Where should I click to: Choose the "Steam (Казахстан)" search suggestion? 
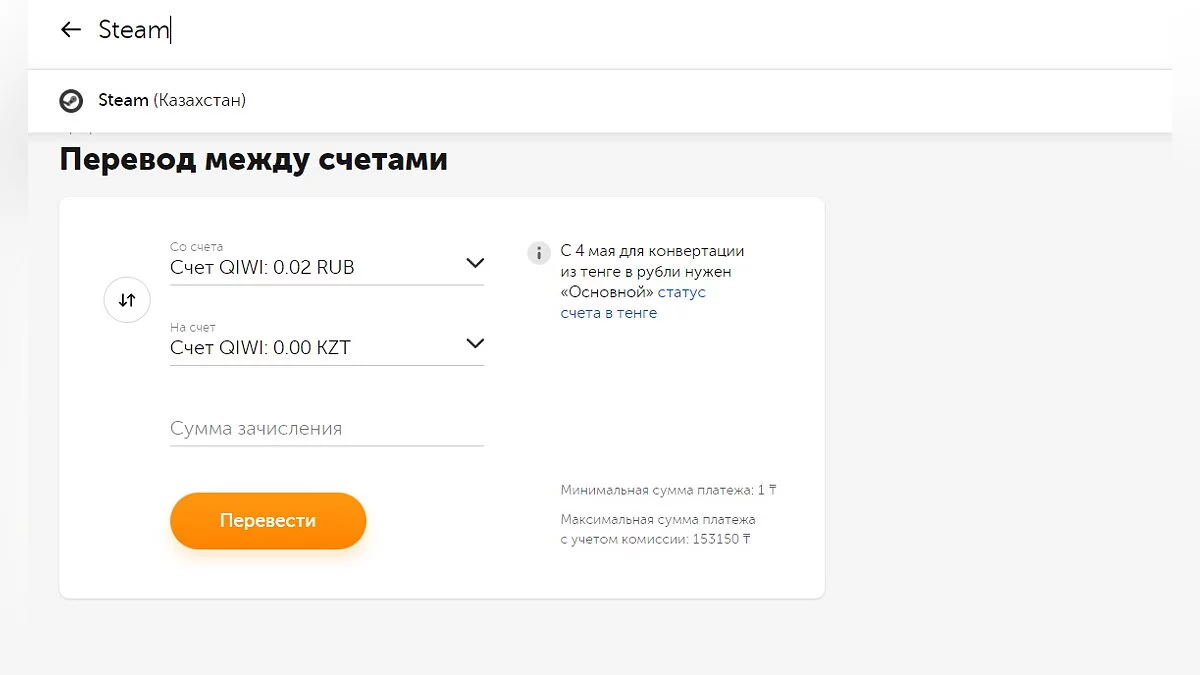click(x=172, y=101)
